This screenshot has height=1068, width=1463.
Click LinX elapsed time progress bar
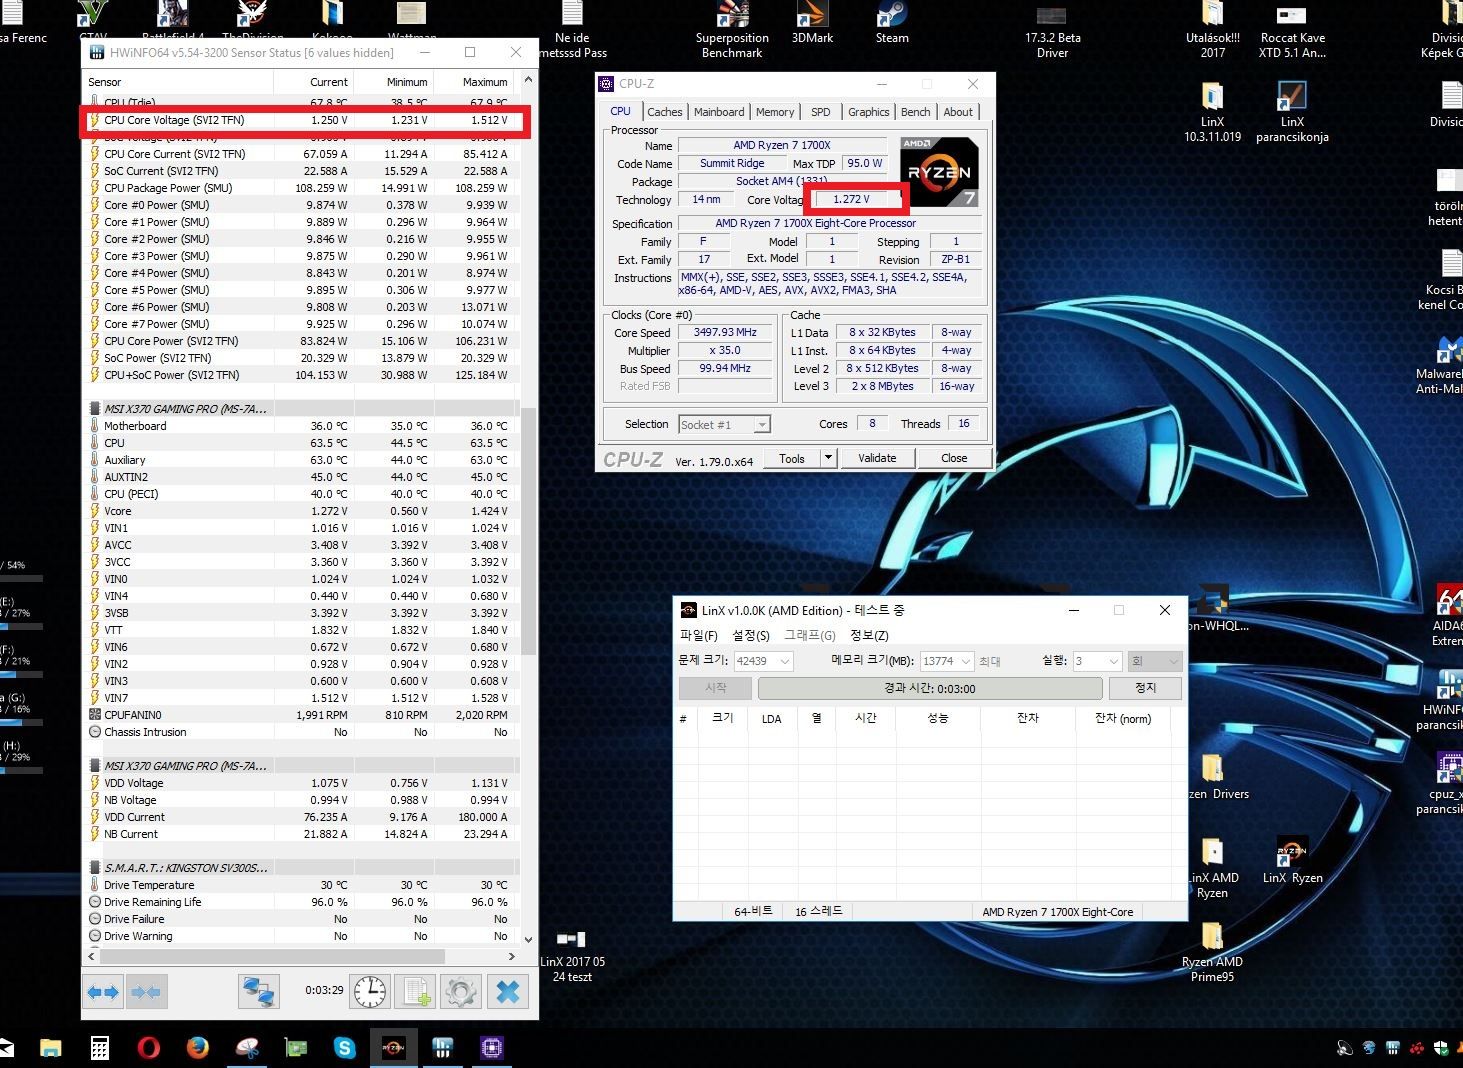coord(930,688)
